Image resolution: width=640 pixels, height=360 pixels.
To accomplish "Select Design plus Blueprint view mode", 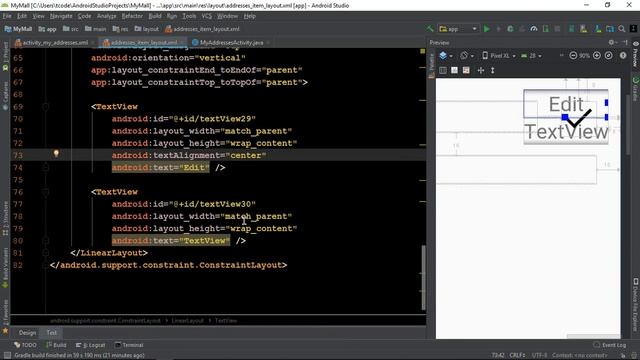I will (x=466, y=70).
